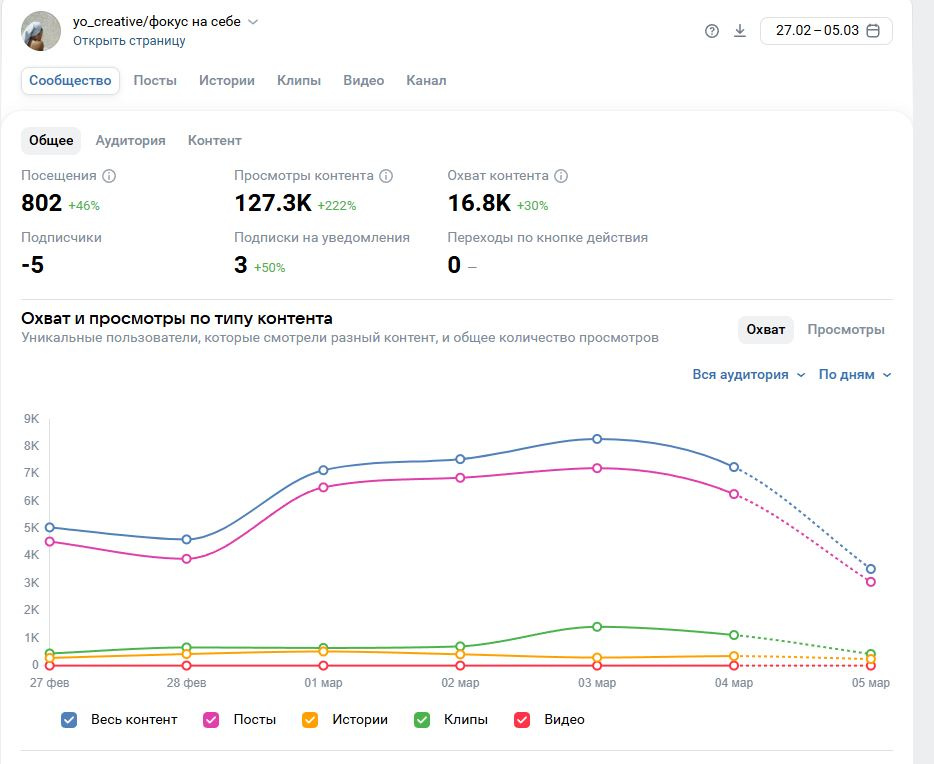The image size is (934, 764).
Task: Open the Вся аудитория dropdown
Action: coord(748,375)
